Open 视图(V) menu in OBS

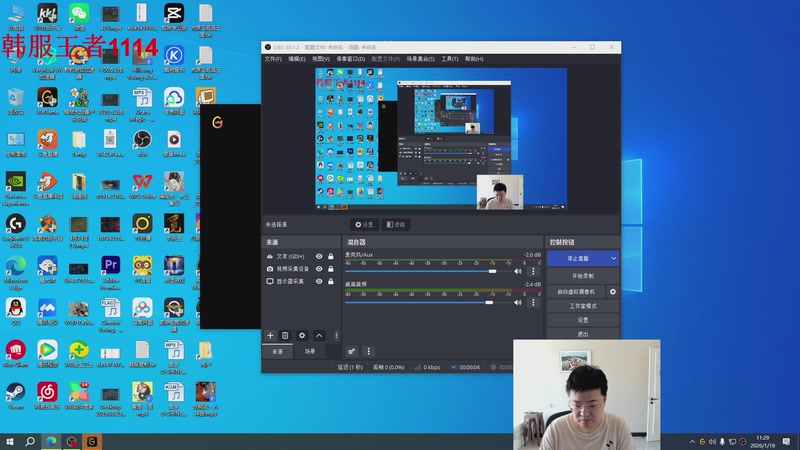click(x=321, y=59)
